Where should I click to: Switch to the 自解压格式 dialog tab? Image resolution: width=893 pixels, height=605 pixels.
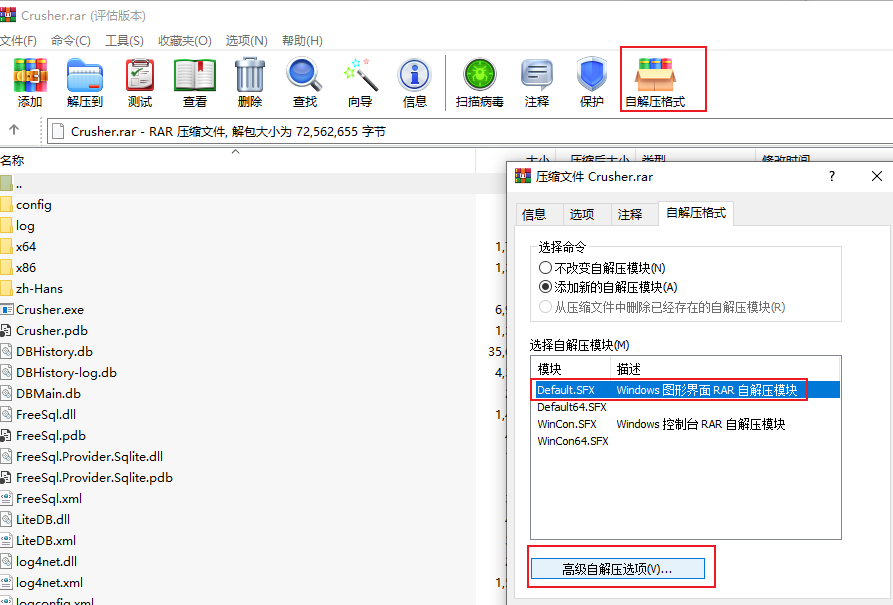[696, 213]
